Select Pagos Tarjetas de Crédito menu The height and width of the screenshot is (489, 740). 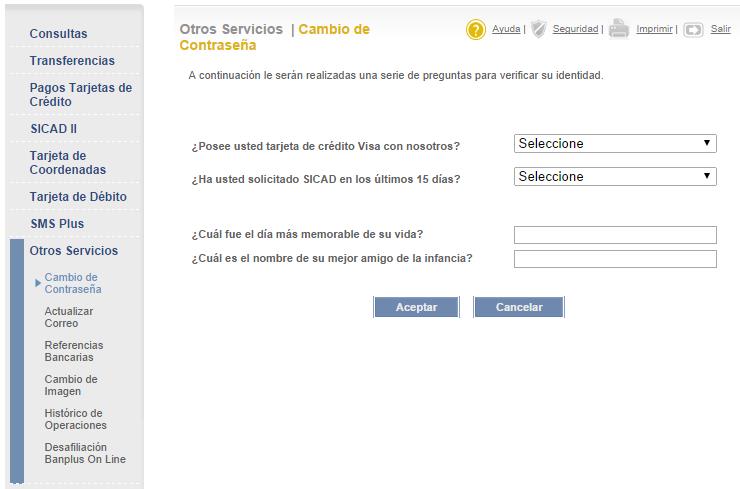tap(80, 94)
